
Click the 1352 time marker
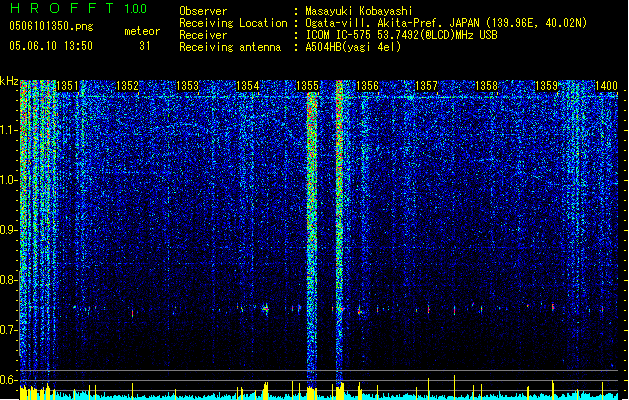127,86
